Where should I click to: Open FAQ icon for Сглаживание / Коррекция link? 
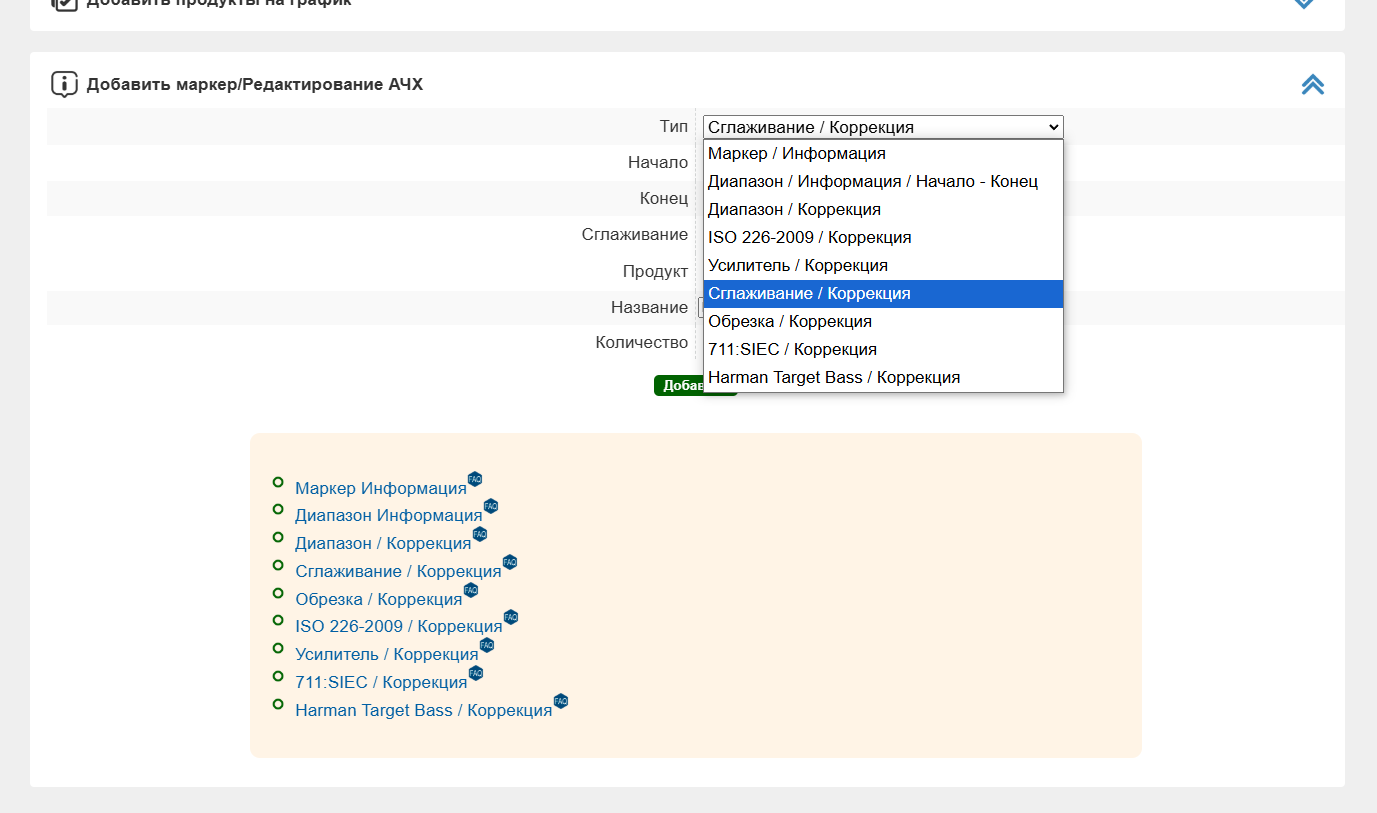click(x=510, y=562)
